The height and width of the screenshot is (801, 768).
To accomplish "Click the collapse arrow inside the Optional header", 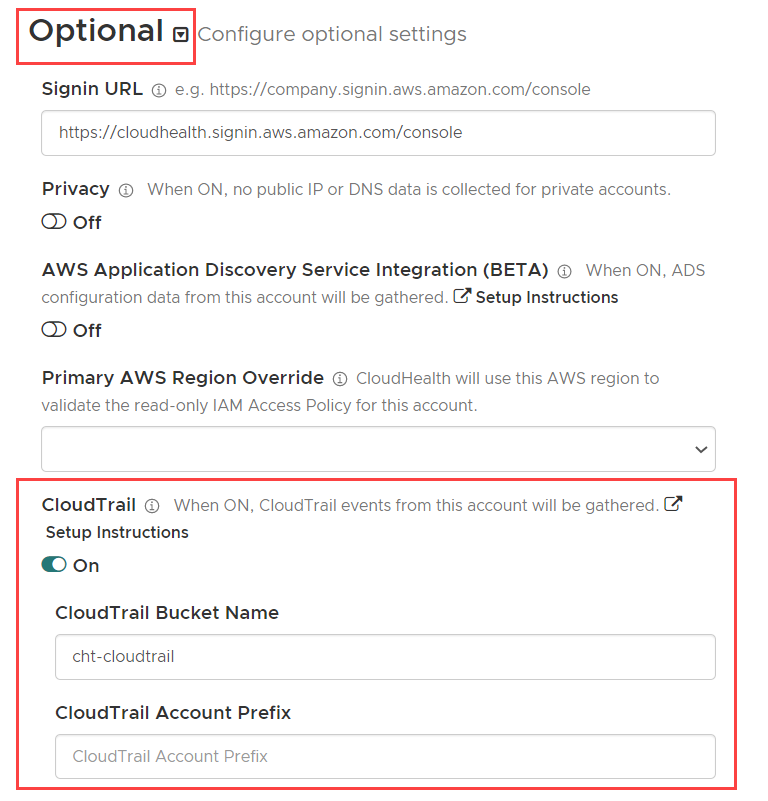I will (x=179, y=32).
